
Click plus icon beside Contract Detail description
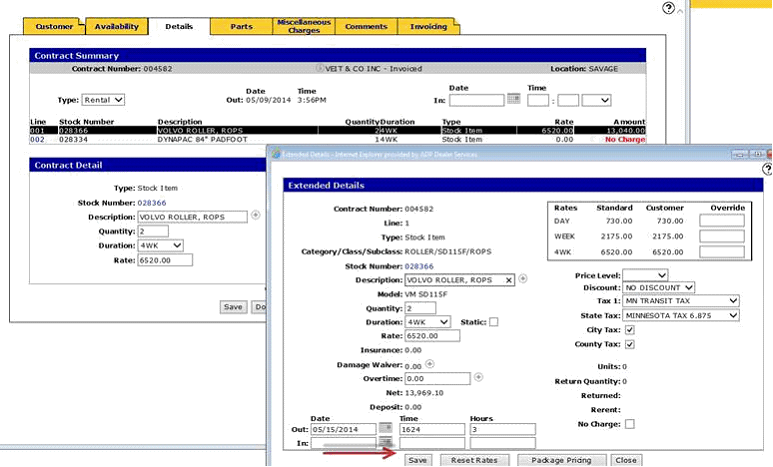255,215
